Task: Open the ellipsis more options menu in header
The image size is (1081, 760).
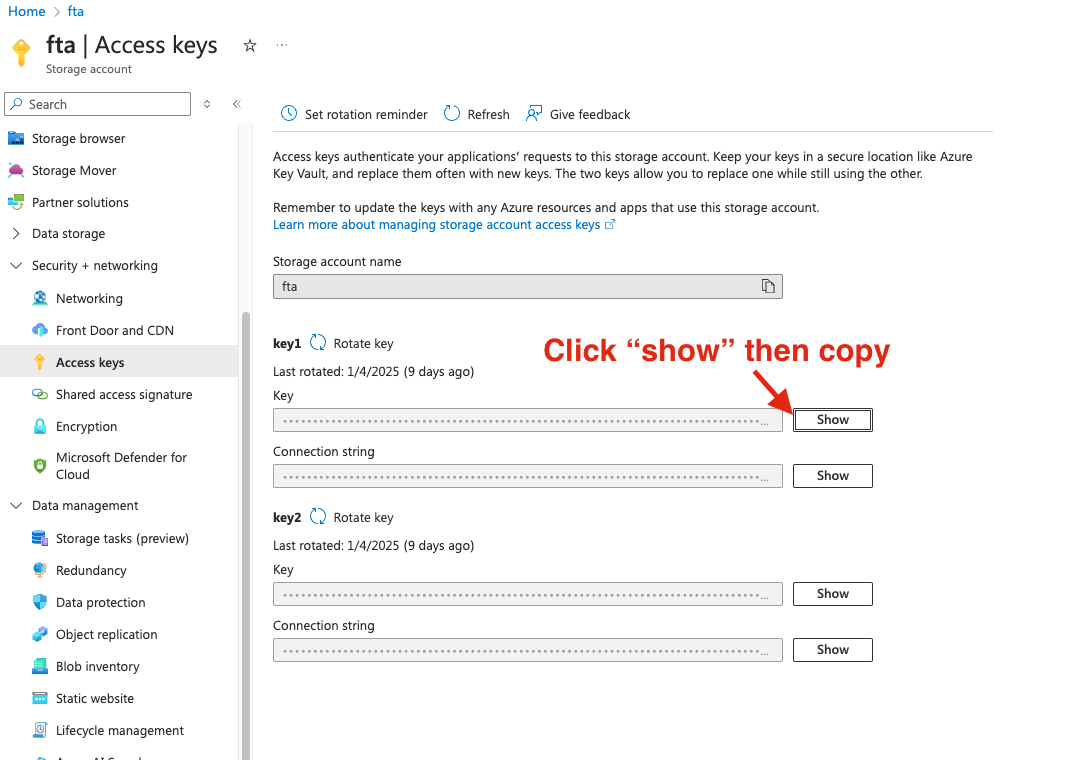Action: click(x=281, y=45)
